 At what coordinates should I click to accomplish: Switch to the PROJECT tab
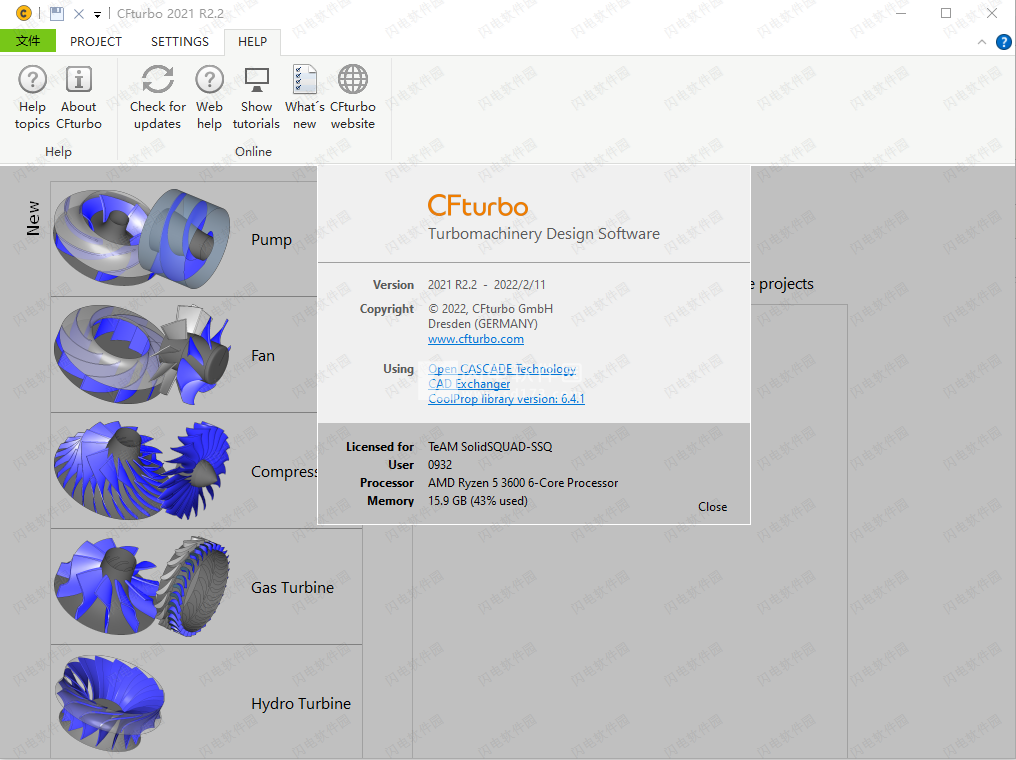(x=96, y=41)
